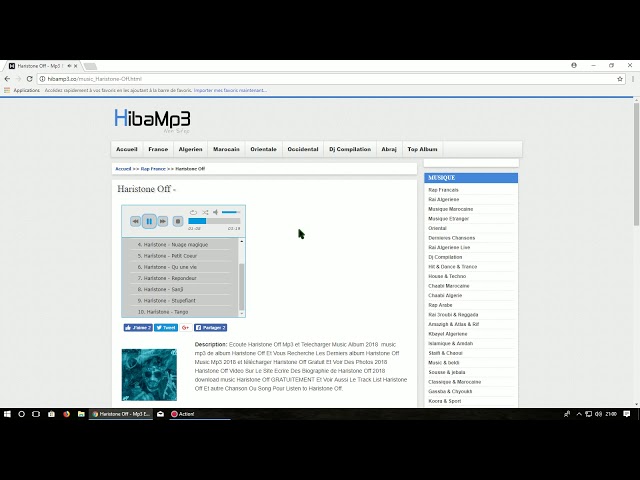
Task: Open the Windows Start menu
Action: 7,414
